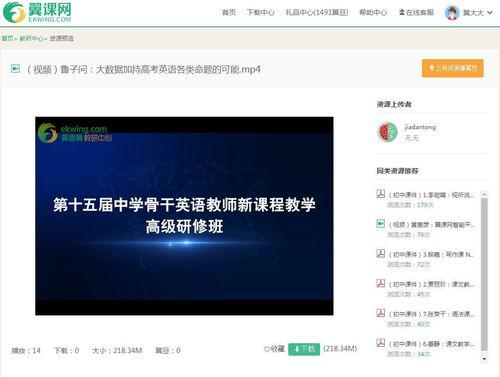Click the 资源上传者 section heading
The image size is (500, 377).
click(394, 104)
